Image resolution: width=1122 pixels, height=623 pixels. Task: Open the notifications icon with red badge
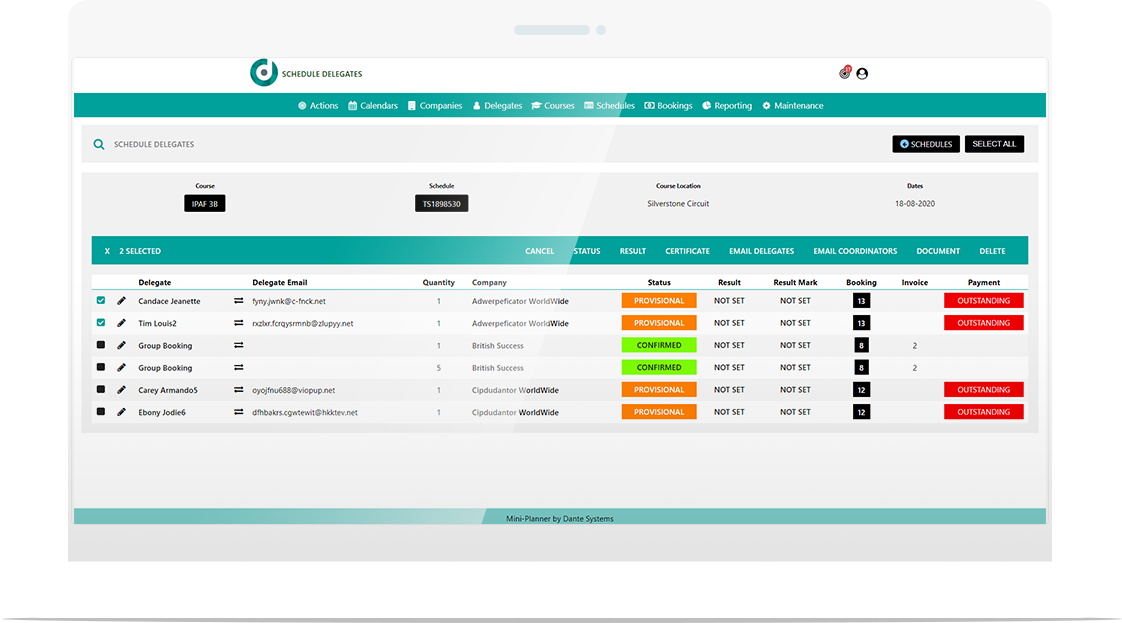(x=845, y=73)
